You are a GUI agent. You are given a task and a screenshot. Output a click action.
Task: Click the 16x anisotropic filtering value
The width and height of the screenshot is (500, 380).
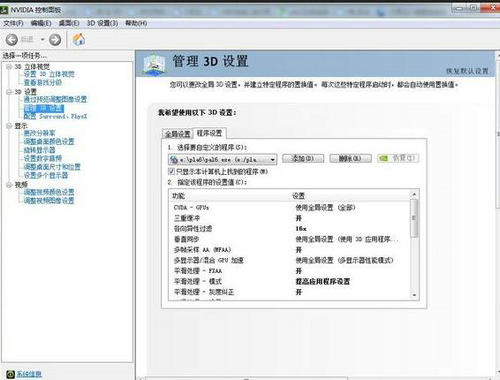(301, 229)
